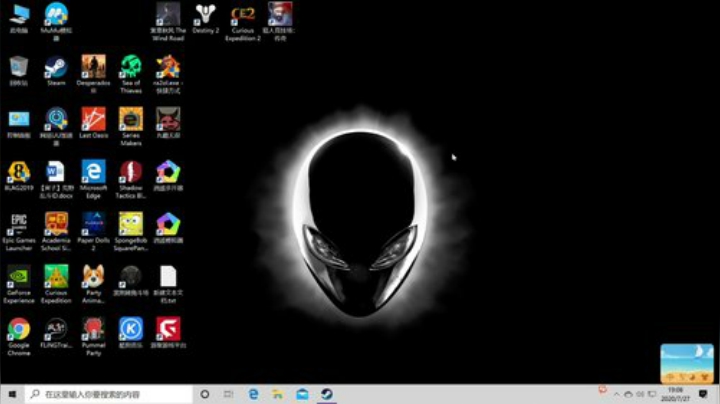Open the Action Center notifications

tap(703, 394)
